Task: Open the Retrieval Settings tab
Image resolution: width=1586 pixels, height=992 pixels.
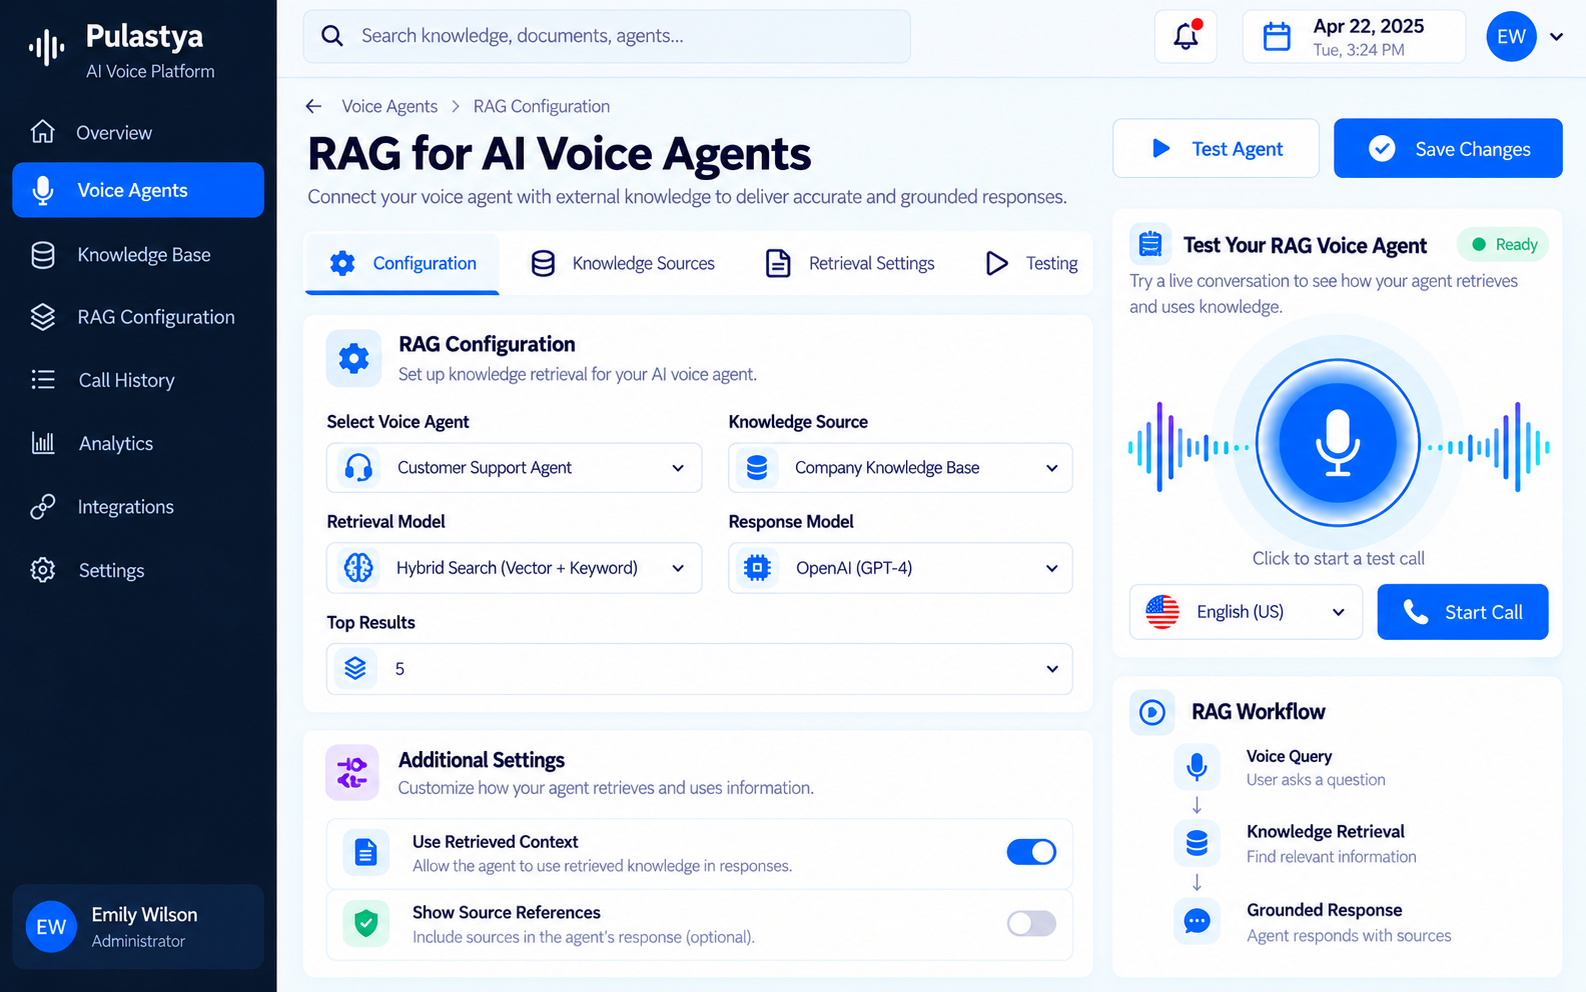Action: tap(850, 264)
